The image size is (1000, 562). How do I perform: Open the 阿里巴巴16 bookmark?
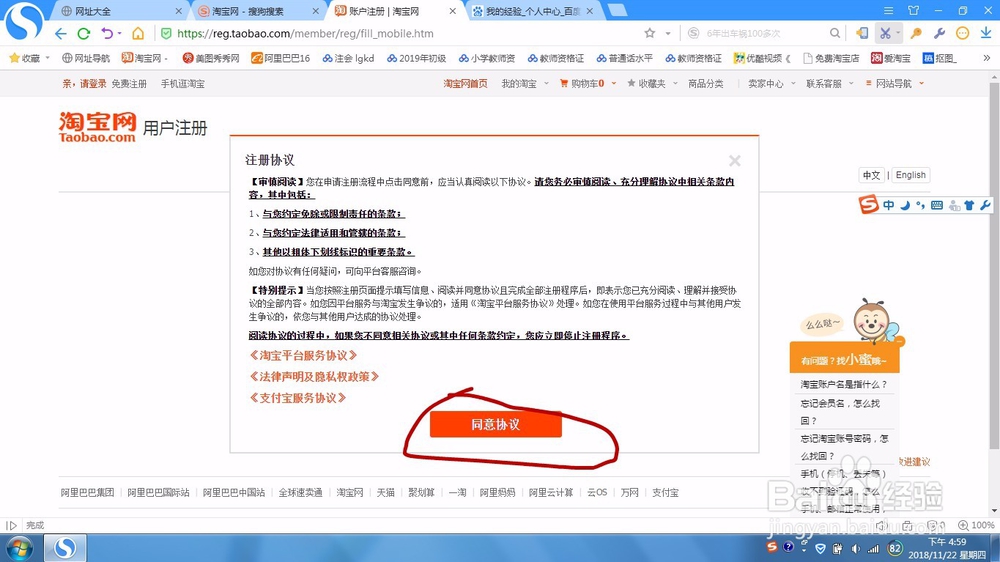click(280, 58)
